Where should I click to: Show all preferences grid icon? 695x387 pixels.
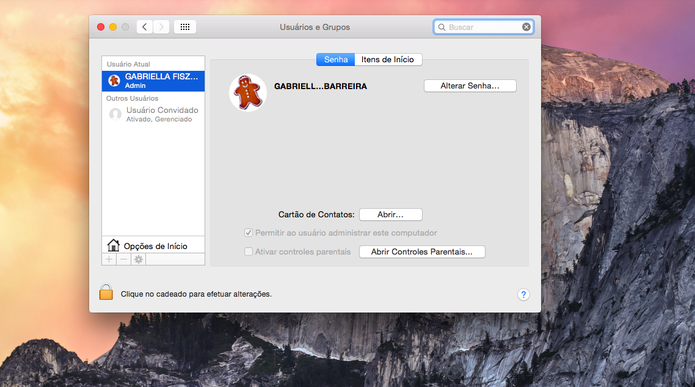pyautogui.click(x=185, y=27)
